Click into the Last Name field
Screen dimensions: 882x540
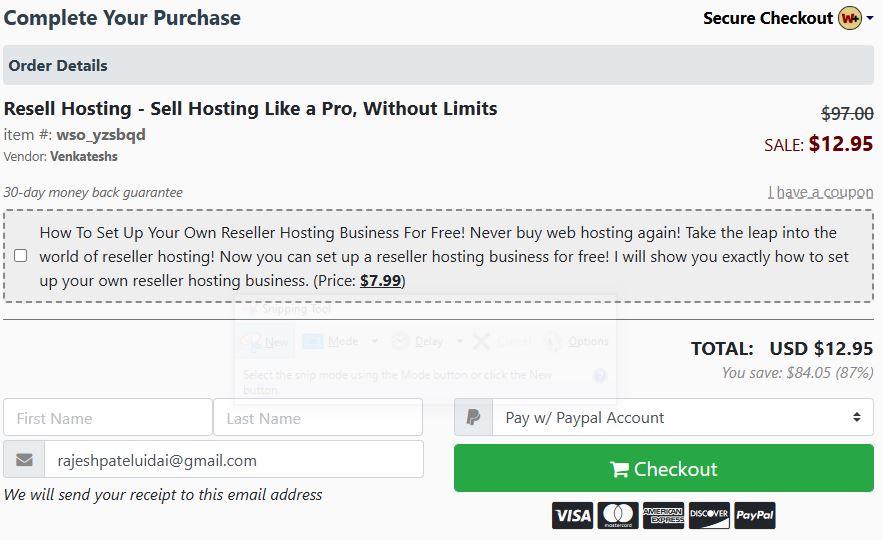(318, 418)
